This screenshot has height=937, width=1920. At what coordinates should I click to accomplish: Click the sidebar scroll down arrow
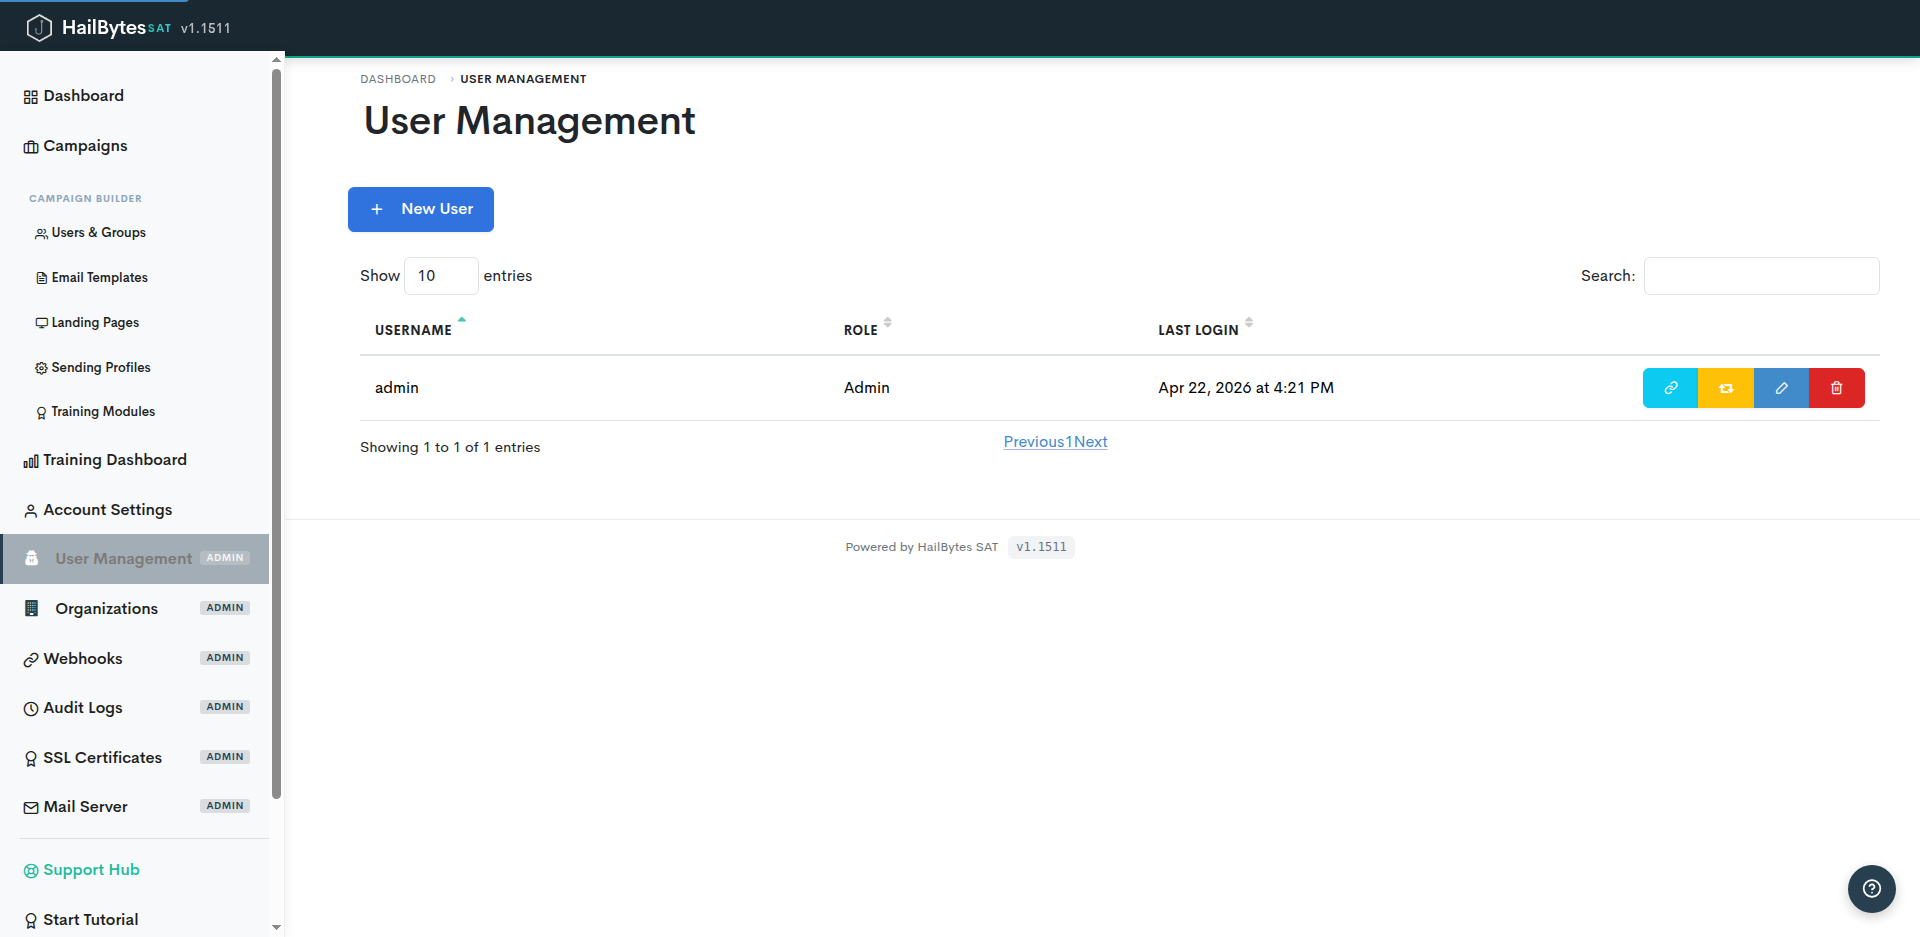point(277,928)
